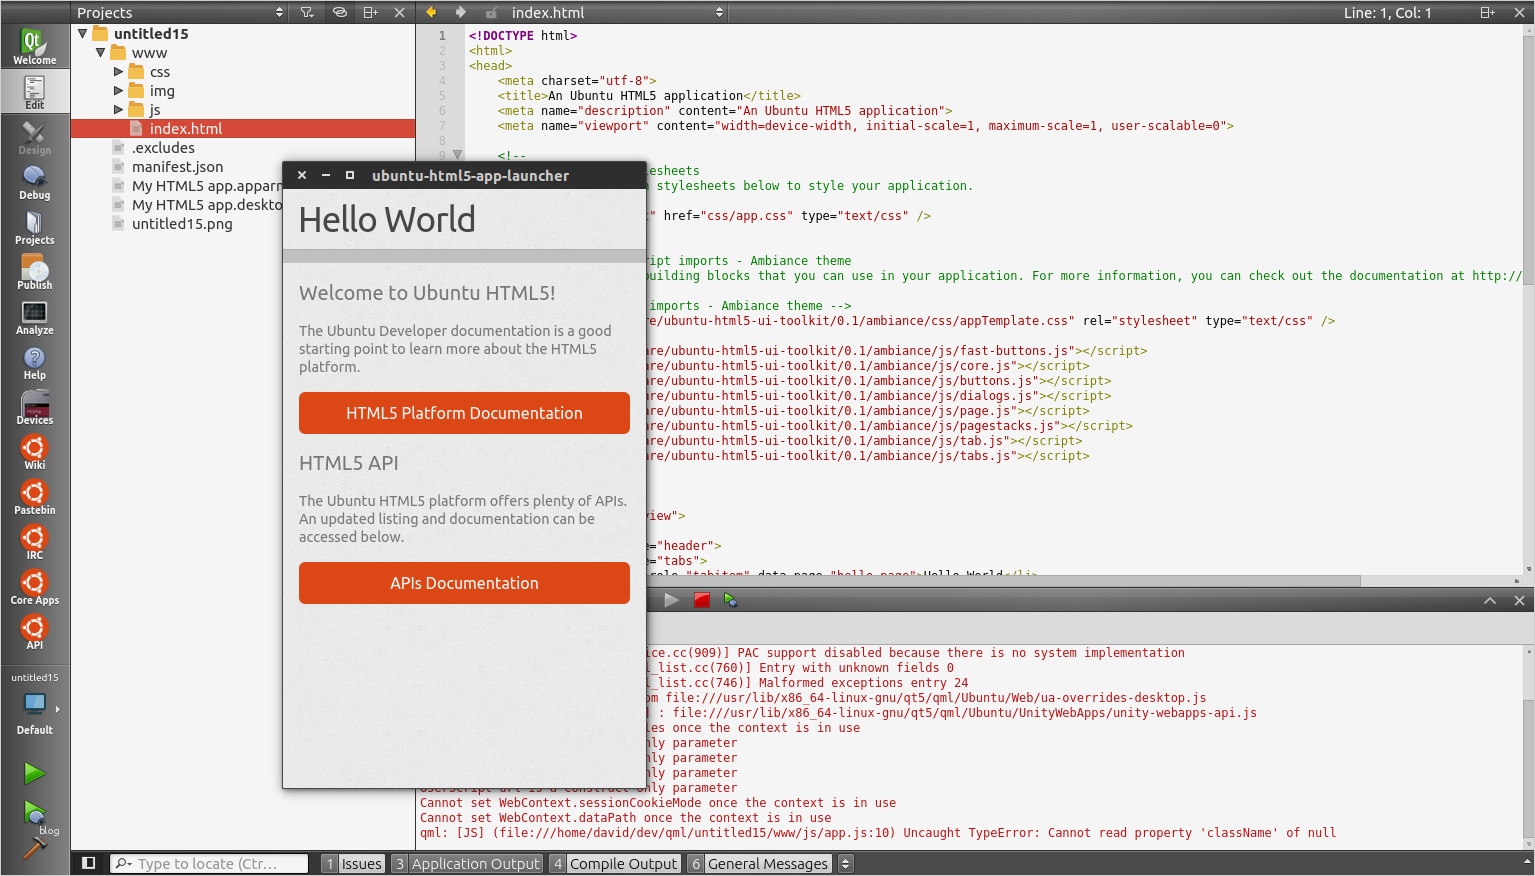Go back in editor navigation history
Viewport: 1535px width, 876px height.
tap(431, 12)
